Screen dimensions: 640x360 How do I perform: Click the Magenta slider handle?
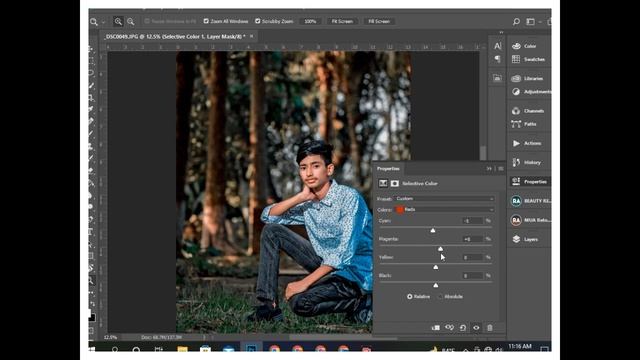440,249
